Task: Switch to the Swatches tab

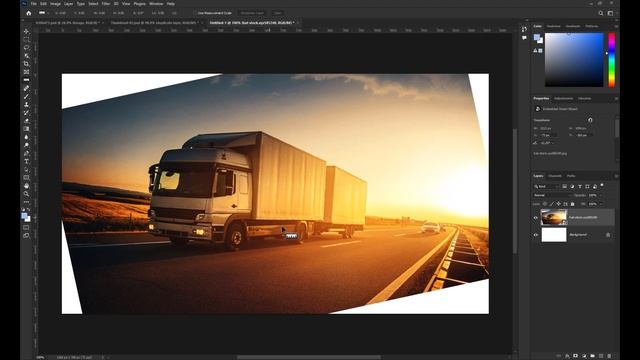Action: point(554,26)
